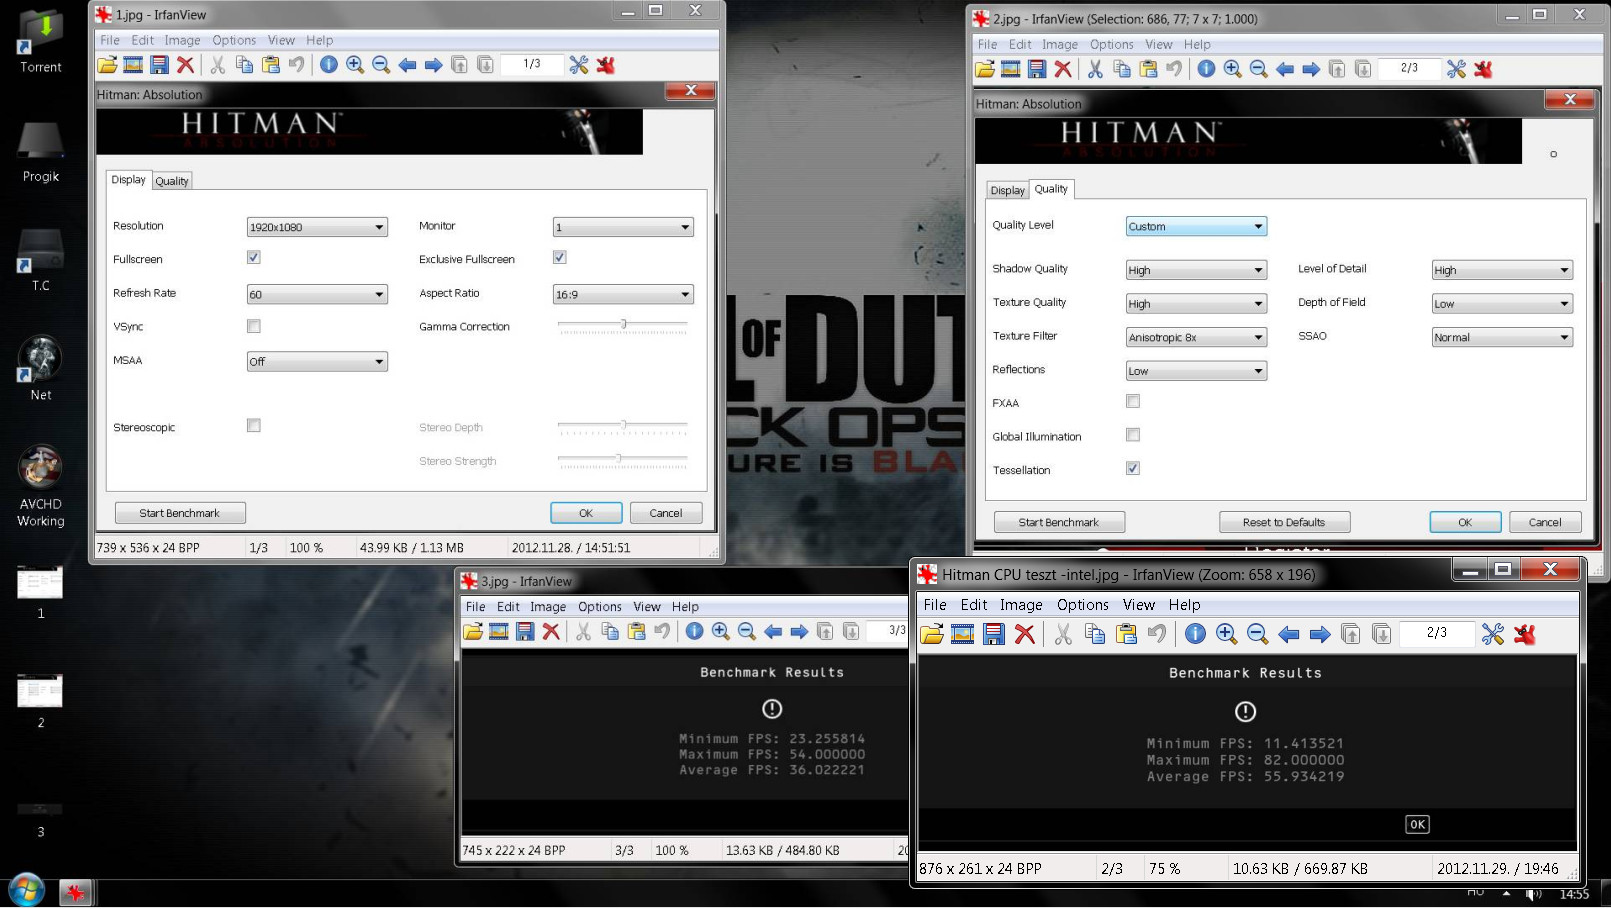Switch to Display tab in 2.jpg image
The image size is (1611, 909).
(x=1007, y=190)
